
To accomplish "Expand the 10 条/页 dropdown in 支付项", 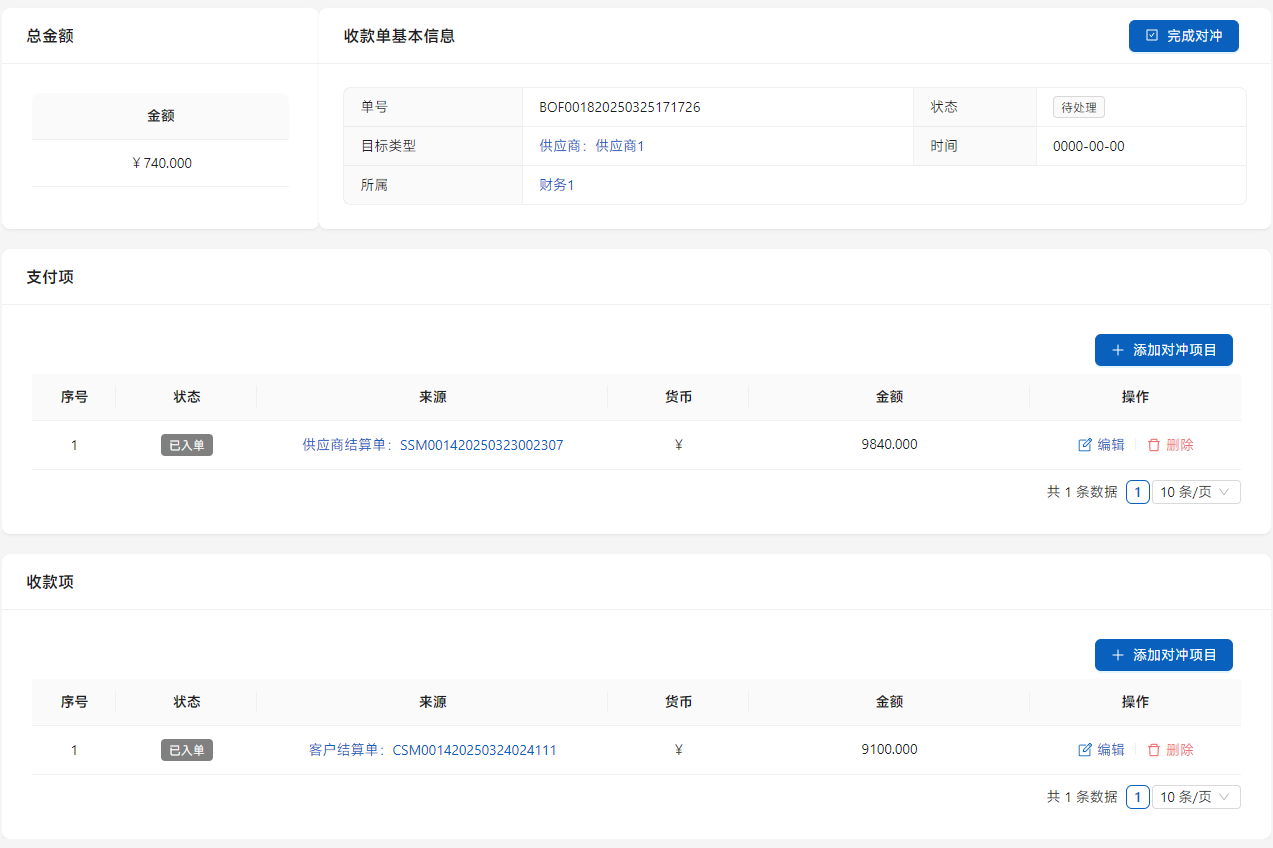I will click(1196, 492).
